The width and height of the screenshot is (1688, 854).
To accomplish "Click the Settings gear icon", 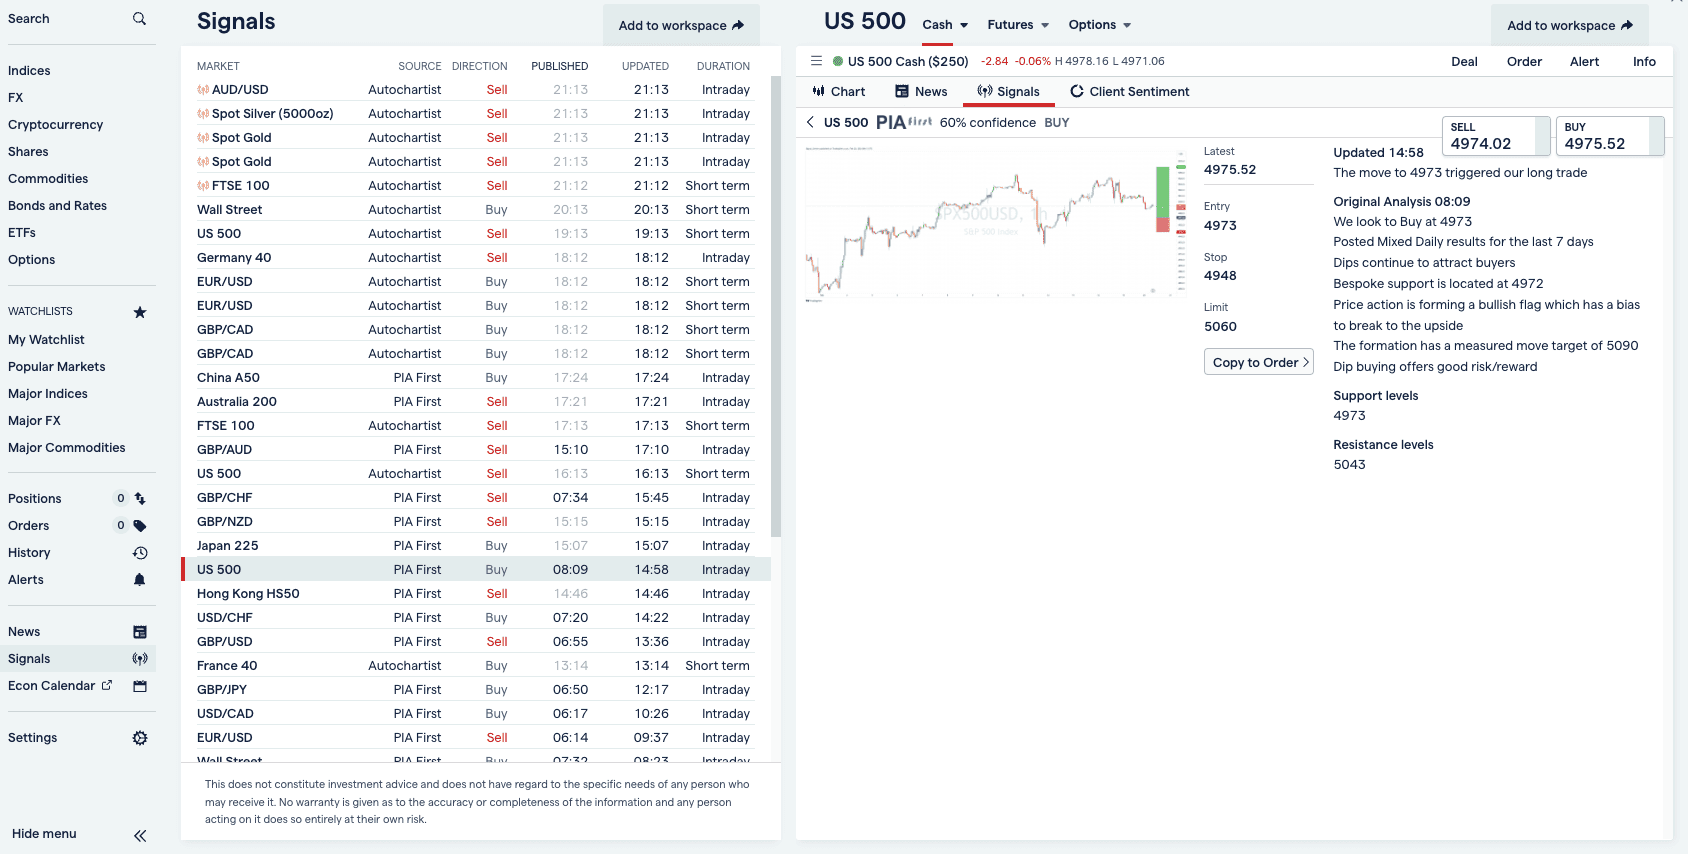I will point(140,738).
